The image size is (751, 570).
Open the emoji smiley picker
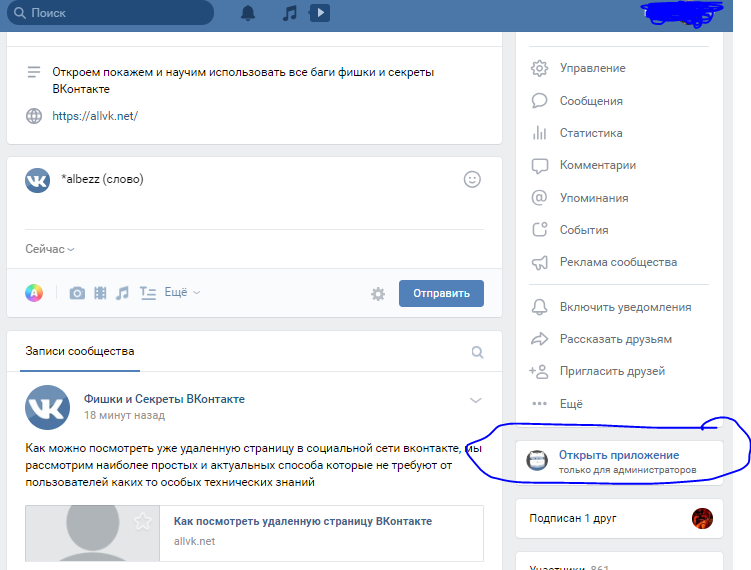click(472, 179)
